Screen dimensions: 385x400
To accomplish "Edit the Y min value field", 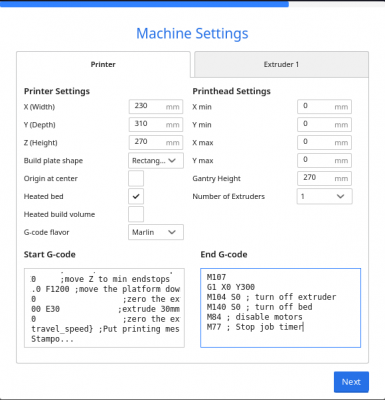I will click(324, 124).
